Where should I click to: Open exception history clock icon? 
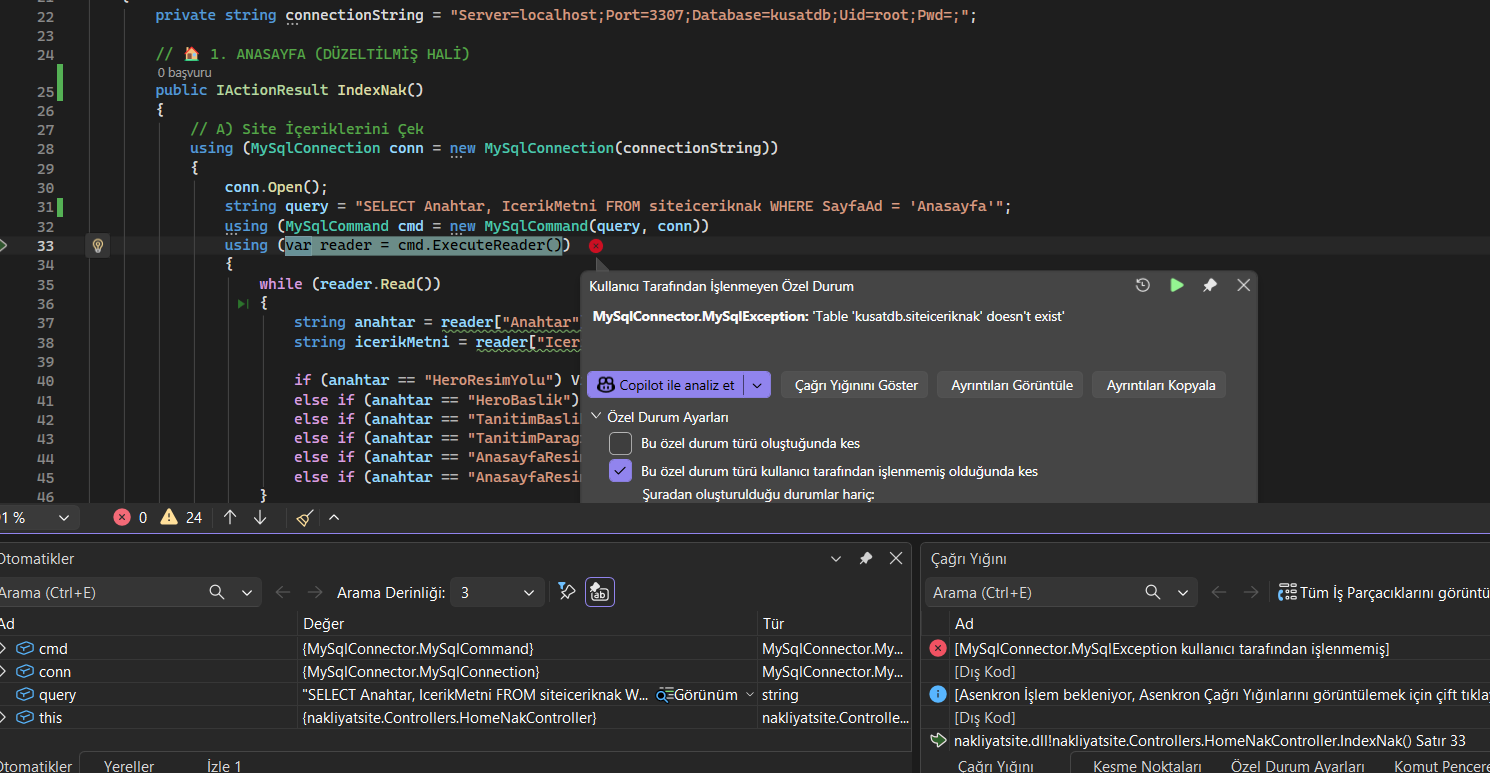1143,286
